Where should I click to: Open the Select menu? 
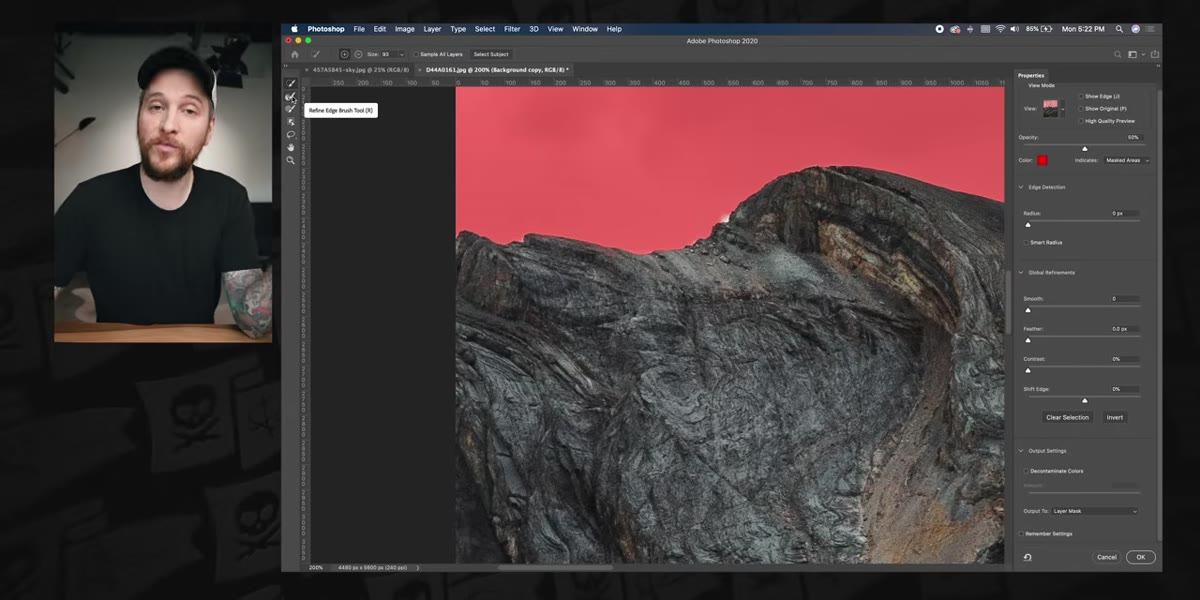pos(485,29)
